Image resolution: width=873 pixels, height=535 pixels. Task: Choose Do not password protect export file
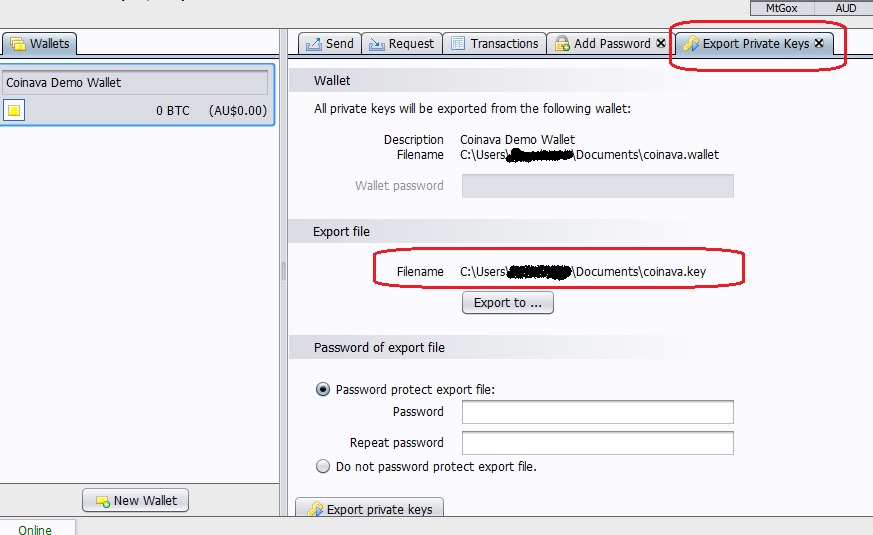(x=323, y=467)
